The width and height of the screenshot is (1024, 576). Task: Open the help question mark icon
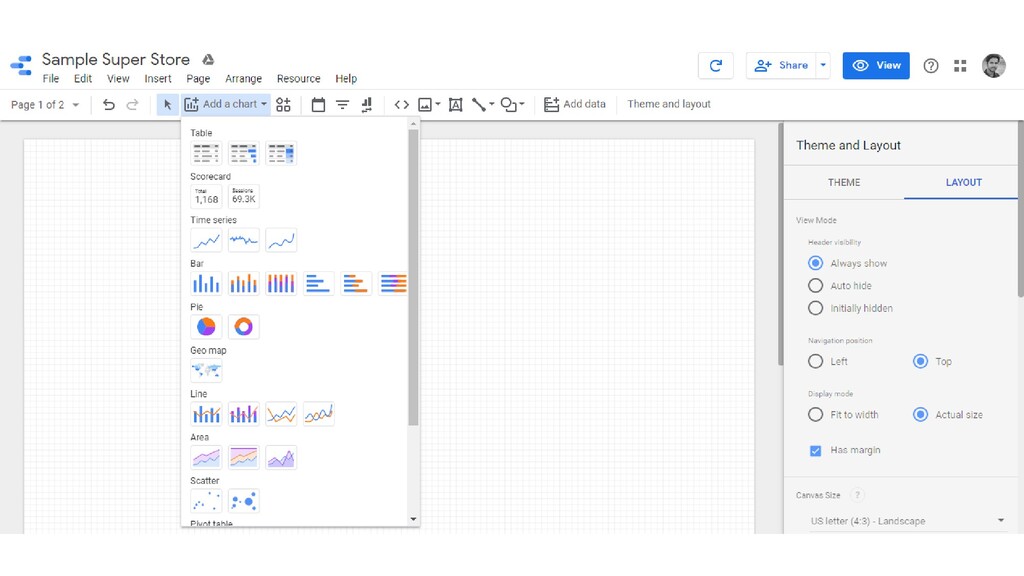click(x=931, y=65)
